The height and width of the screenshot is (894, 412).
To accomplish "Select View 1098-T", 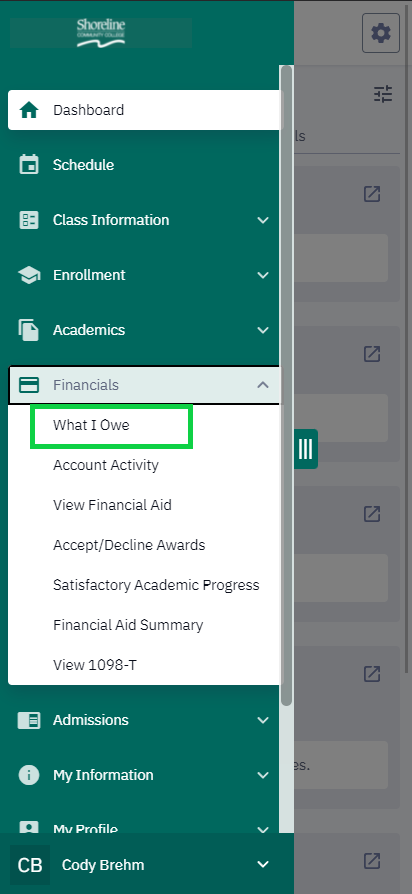I will tap(95, 665).
